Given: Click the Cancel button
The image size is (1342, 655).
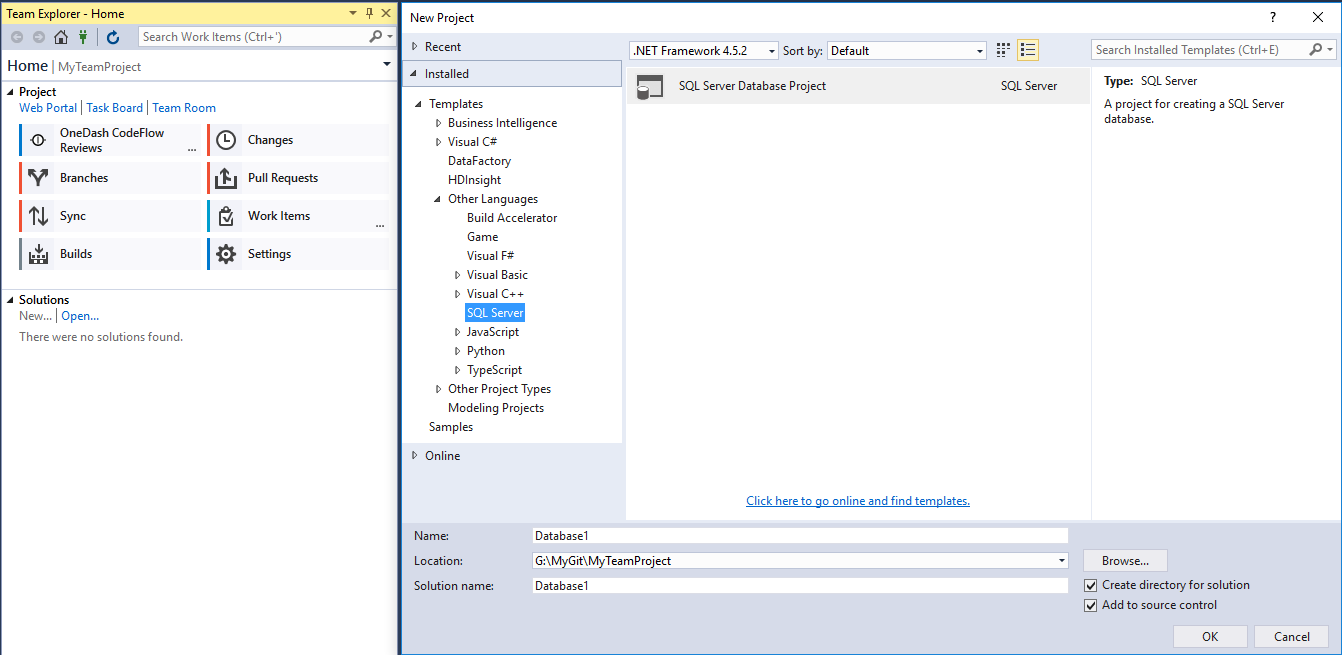Looking at the screenshot, I should [x=1291, y=637].
